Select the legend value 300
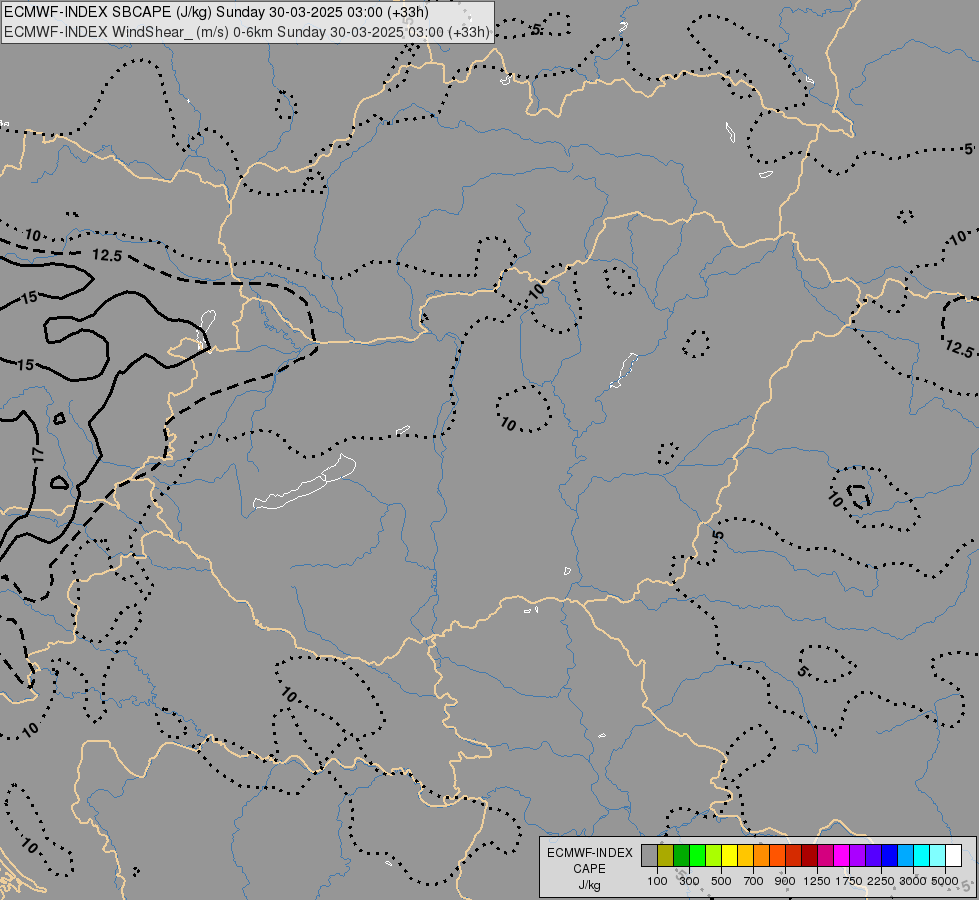The width and height of the screenshot is (979, 900). pos(689,881)
